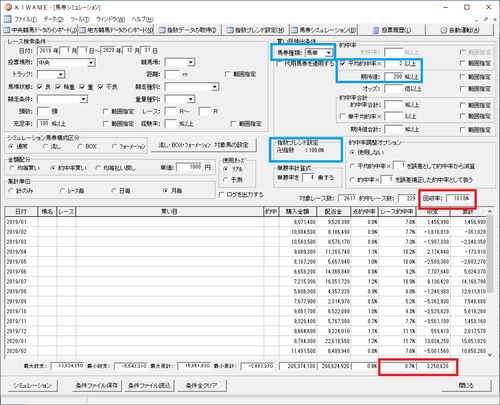500x405 pixels.
Task: Click the シミュレーション button
Action: (32, 385)
